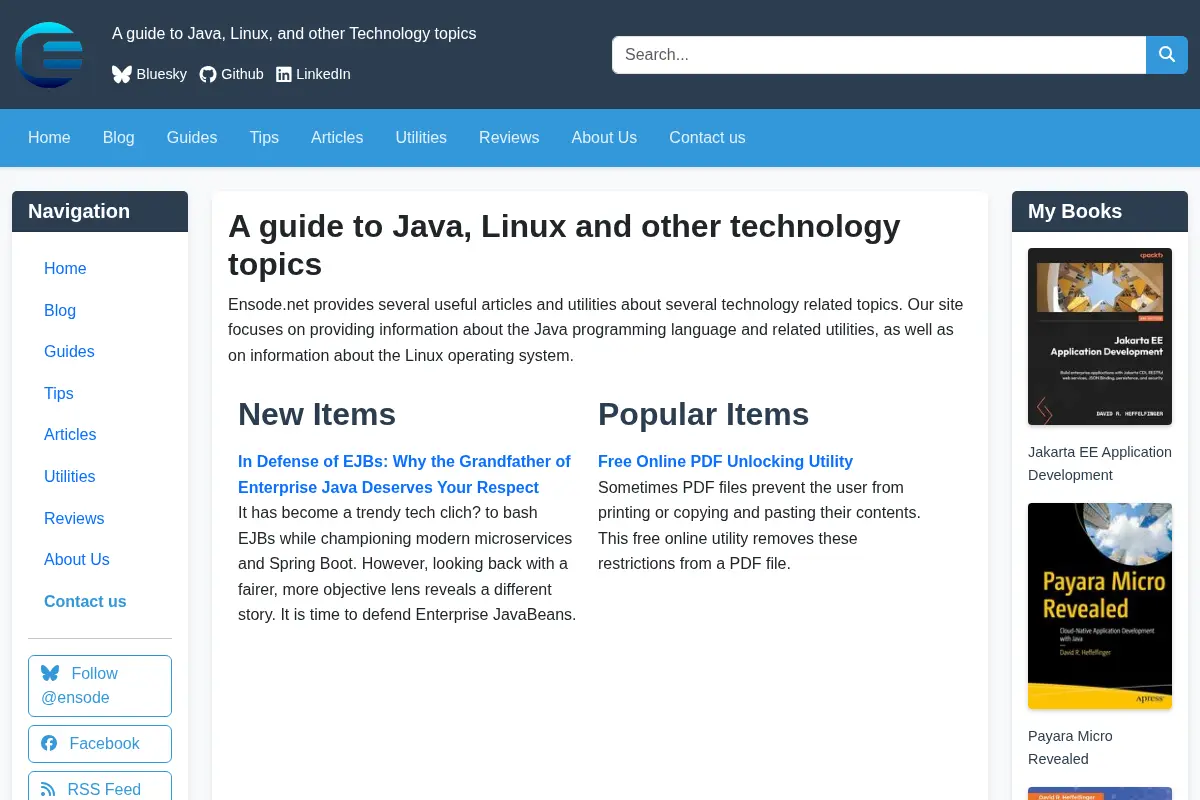Select Tips in the Navigation sidebar
Image resolution: width=1200 pixels, height=800 pixels.
(x=59, y=393)
